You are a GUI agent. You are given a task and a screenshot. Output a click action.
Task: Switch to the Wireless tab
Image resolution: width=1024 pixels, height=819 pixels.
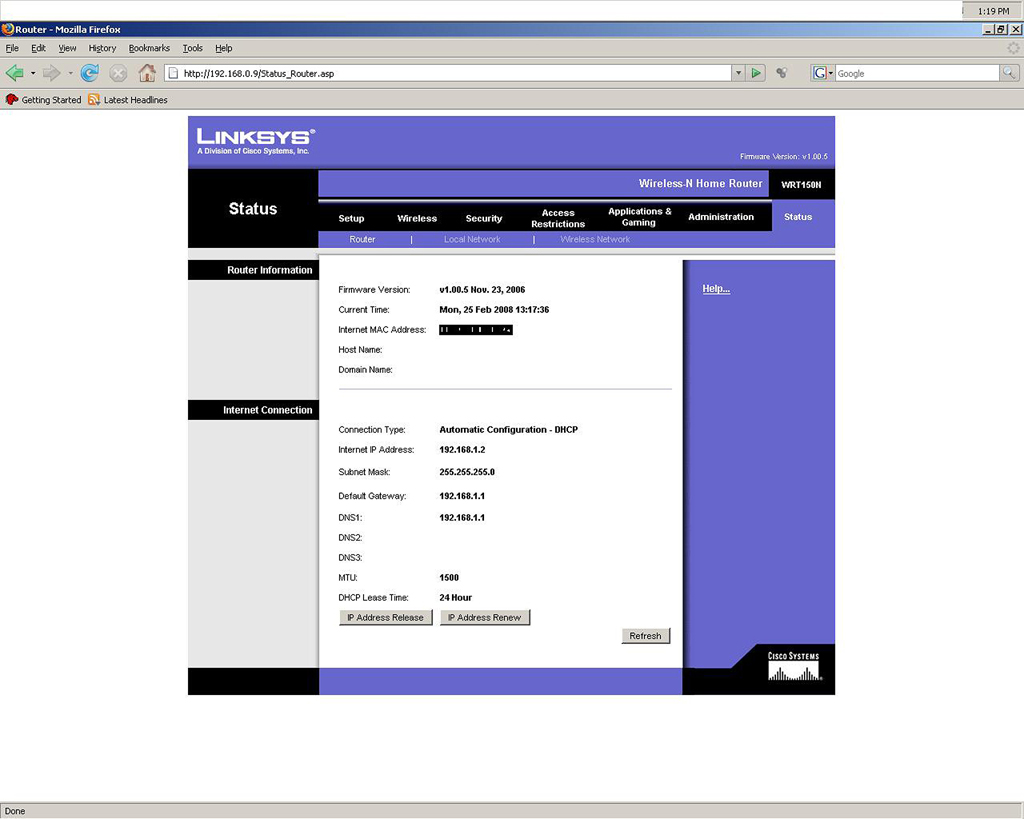(x=417, y=218)
